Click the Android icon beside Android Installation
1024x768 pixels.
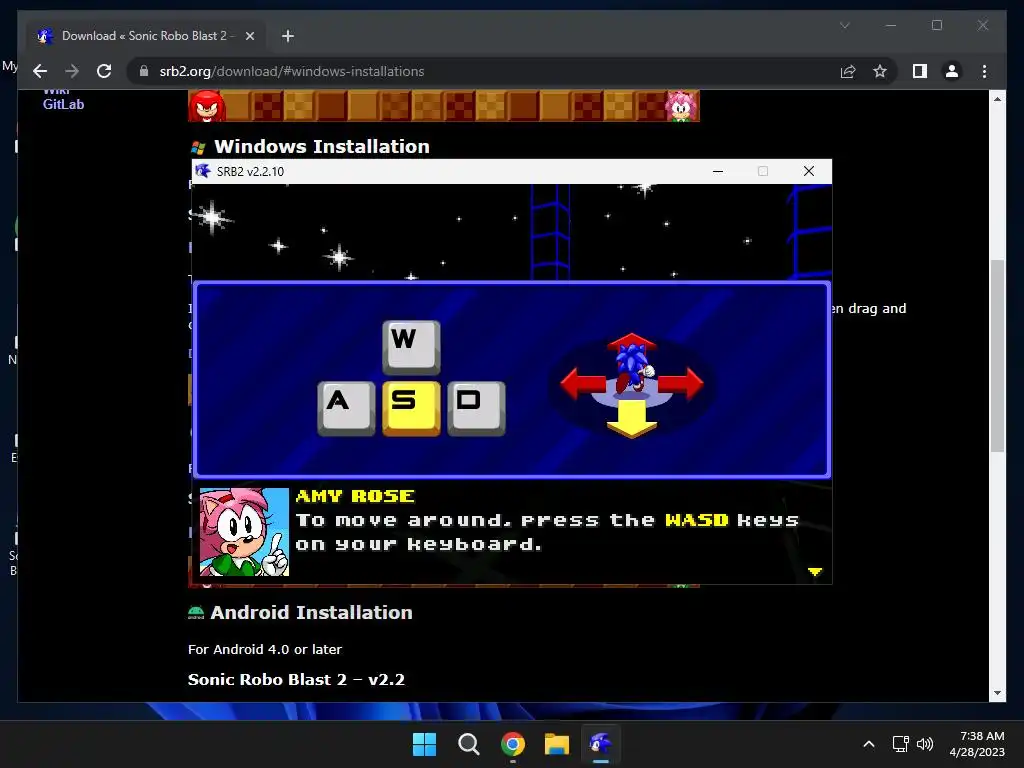pyautogui.click(x=196, y=613)
